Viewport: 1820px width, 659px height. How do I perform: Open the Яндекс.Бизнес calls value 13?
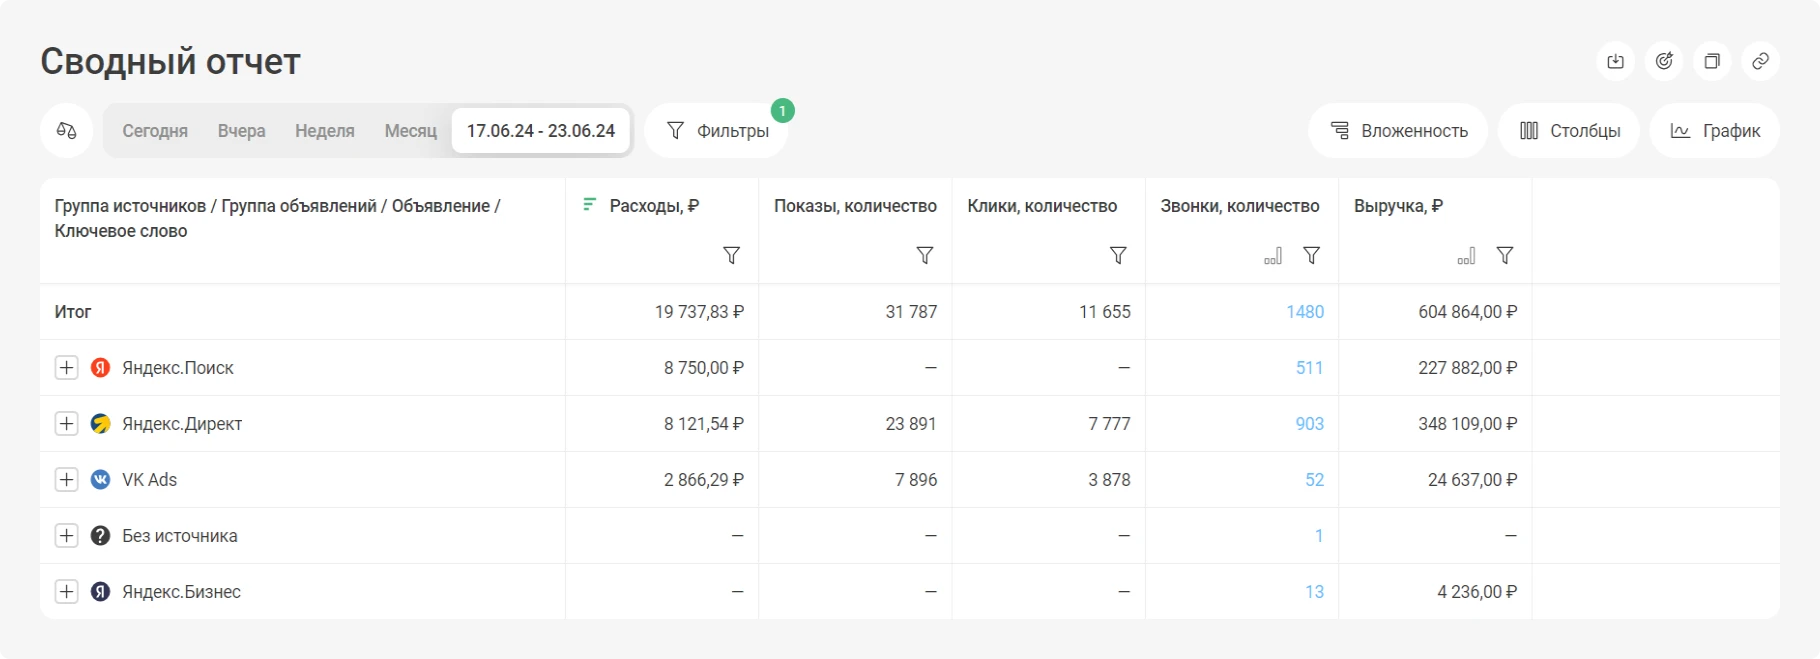[1315, 592]
